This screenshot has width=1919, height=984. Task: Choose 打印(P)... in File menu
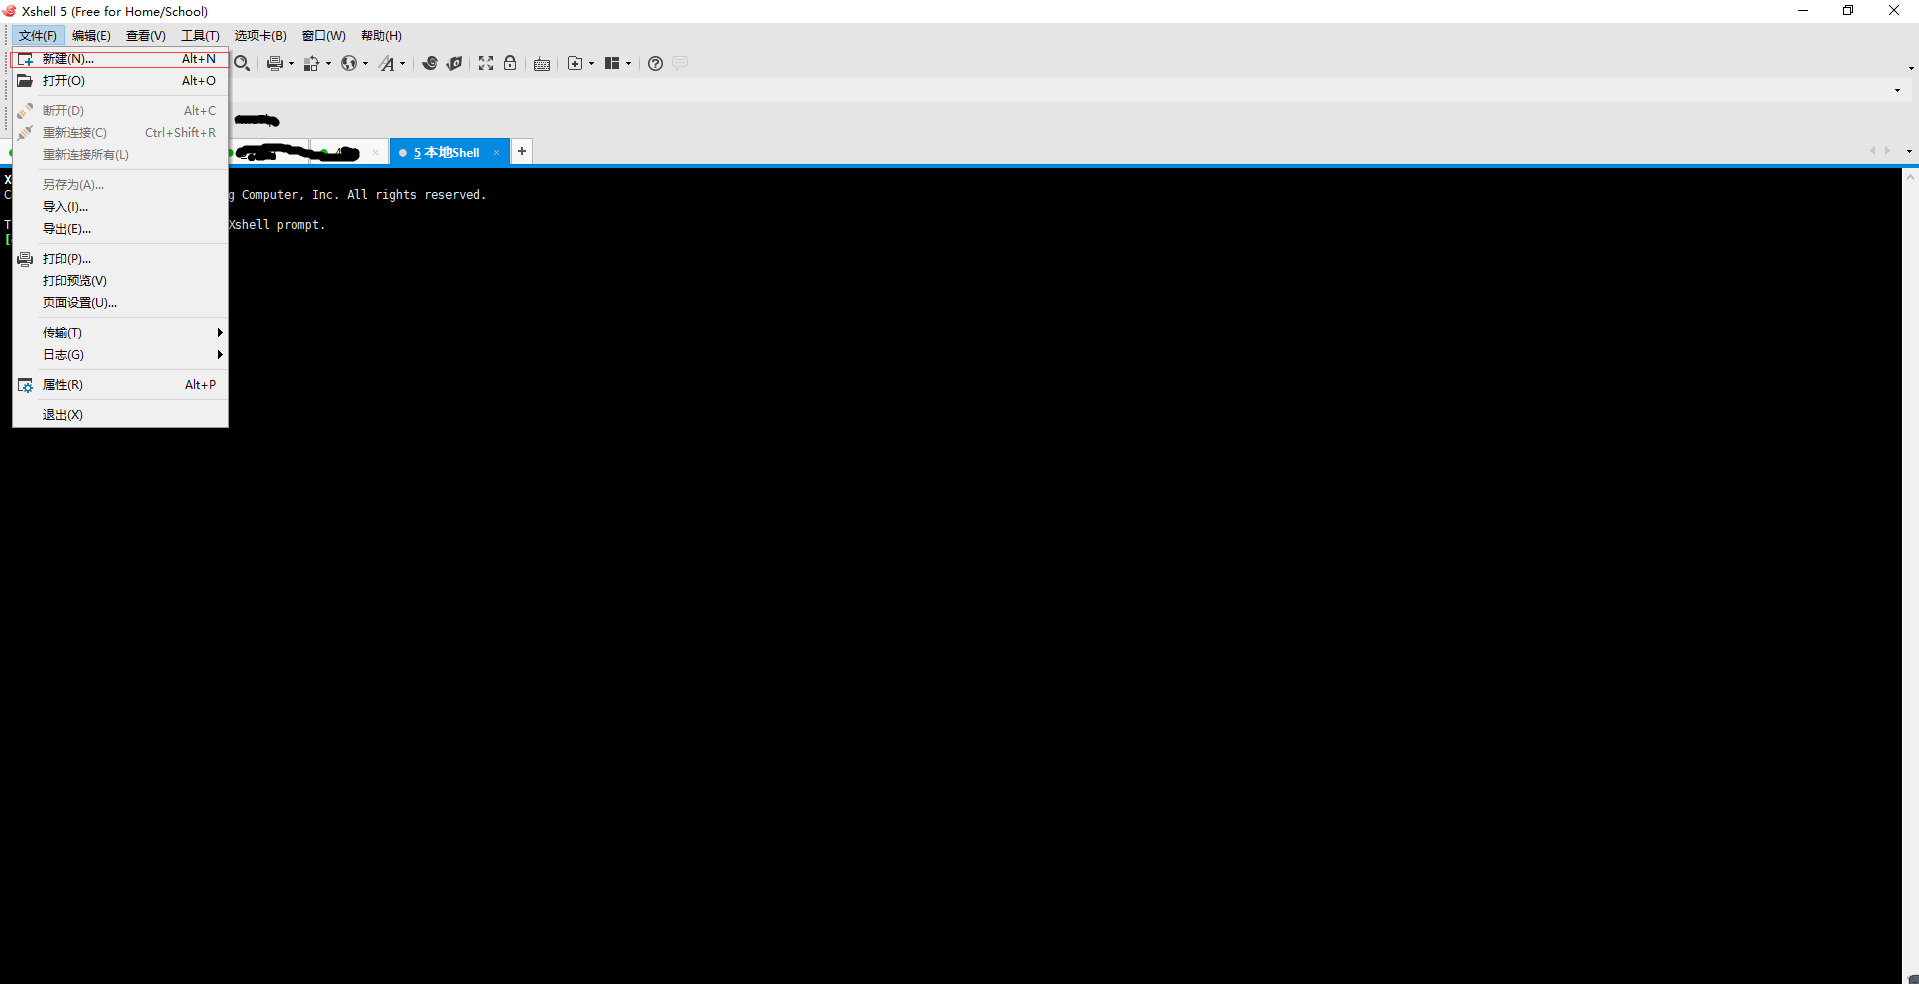[x=120, y=259]
